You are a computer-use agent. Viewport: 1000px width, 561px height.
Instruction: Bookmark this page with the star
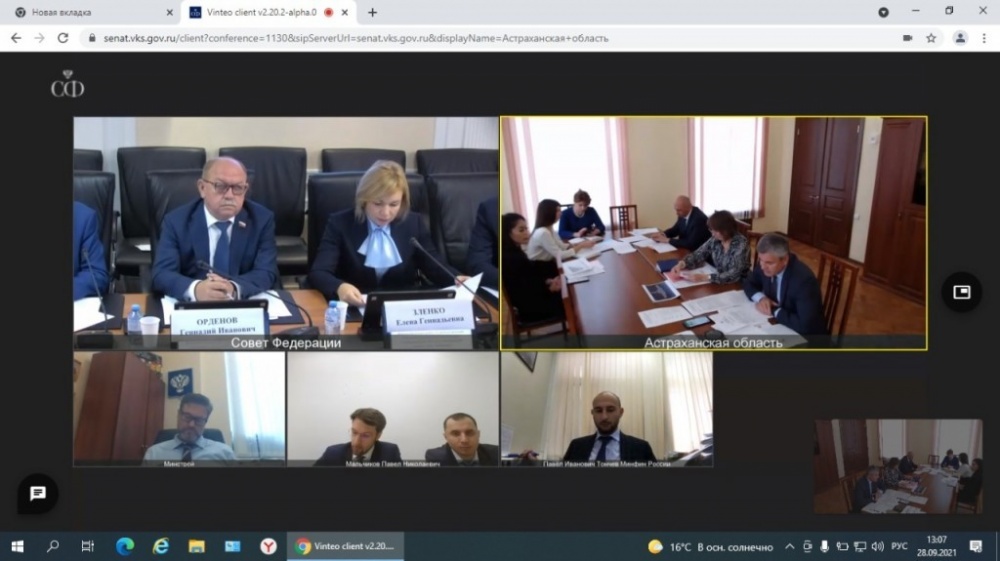(931, 38)
